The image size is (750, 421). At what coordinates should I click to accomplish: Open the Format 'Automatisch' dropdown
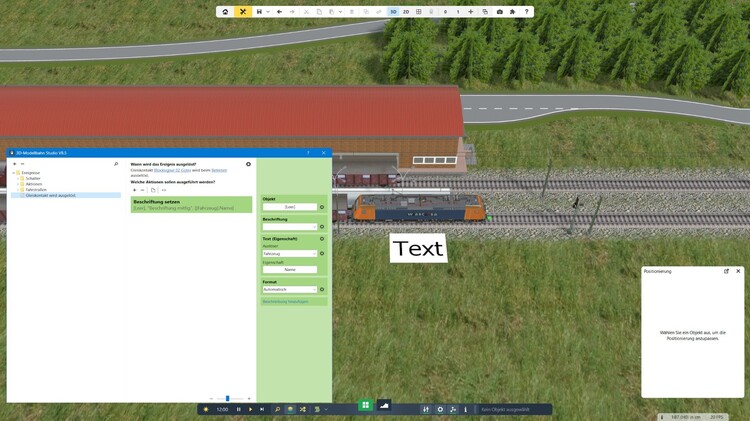290,289
